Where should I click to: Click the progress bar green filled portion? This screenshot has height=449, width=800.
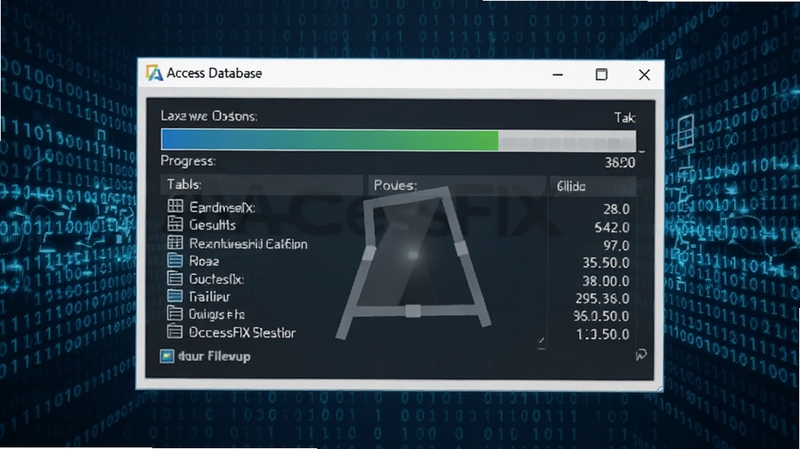pyautogui.click(x=330, y=140)
